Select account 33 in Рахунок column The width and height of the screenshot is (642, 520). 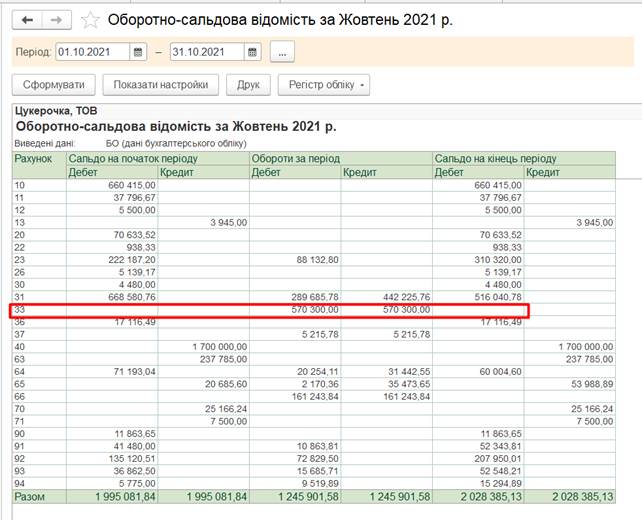click(x=20, y=311)
